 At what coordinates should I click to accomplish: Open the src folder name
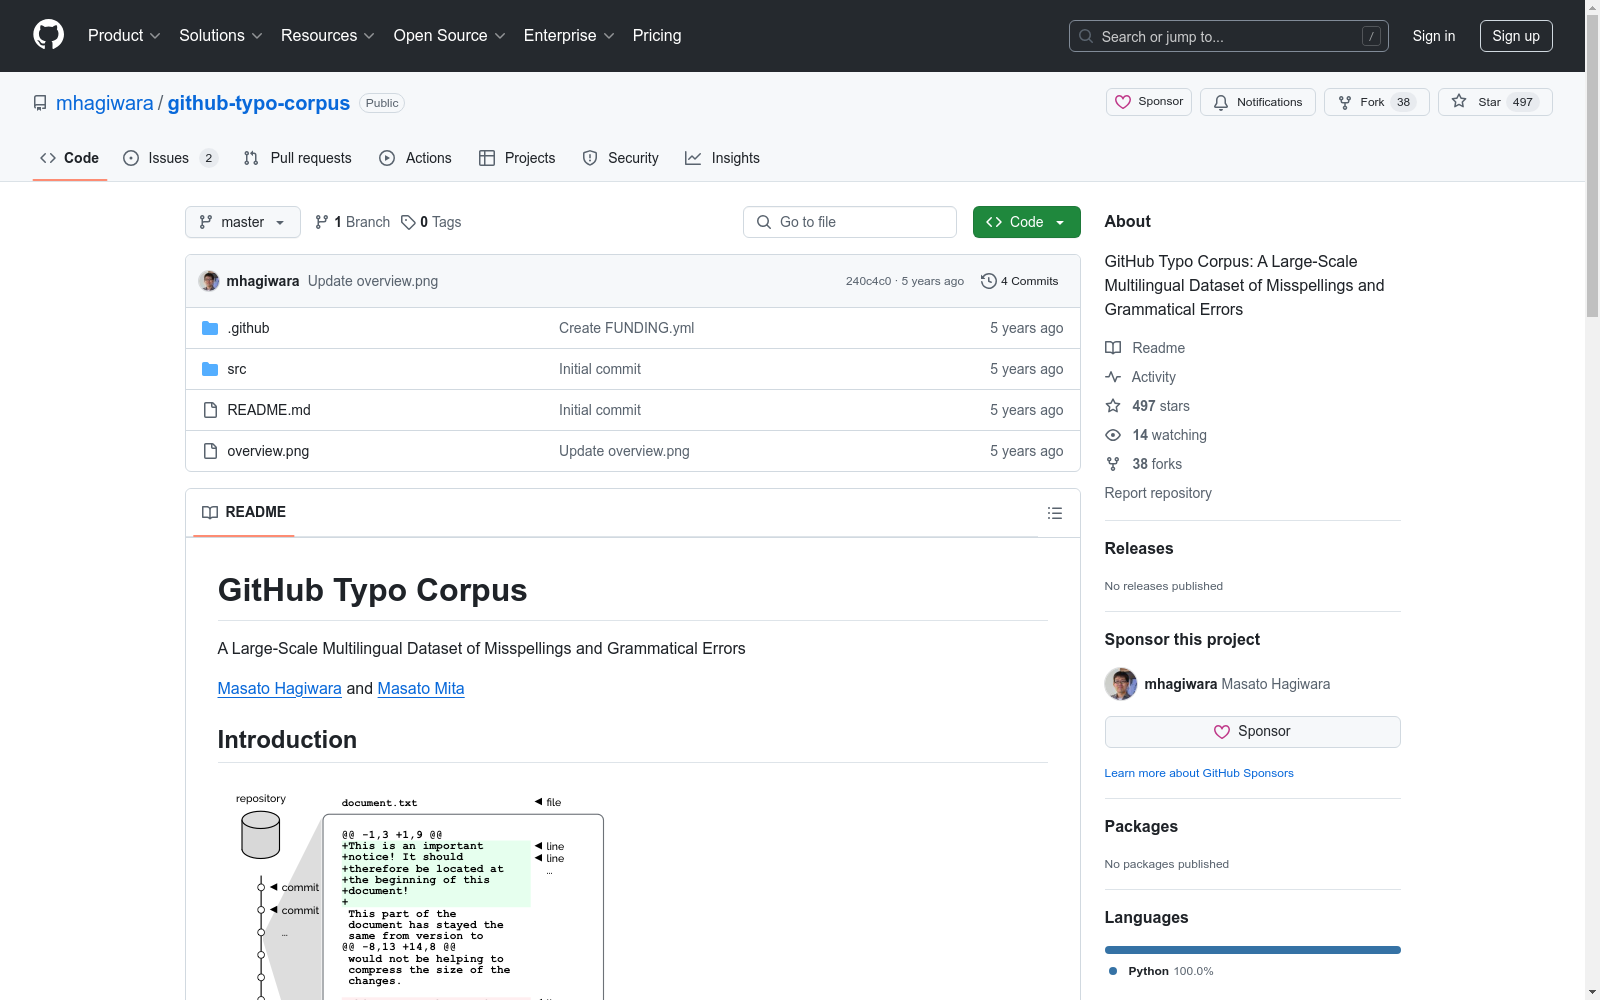[x=237, y=369]
